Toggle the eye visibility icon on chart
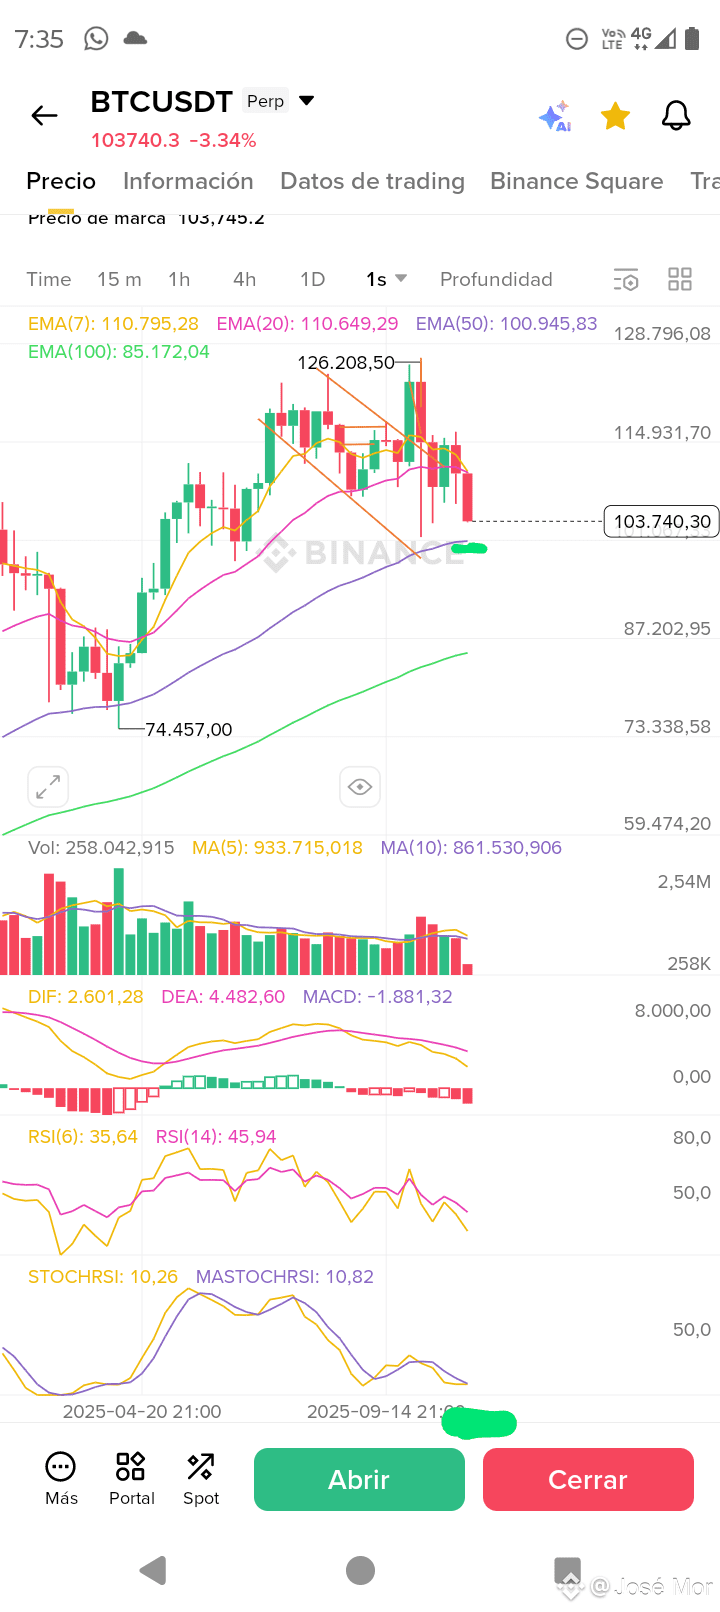The width and height of the screenshot is (720, 1612). tap(360, 787)
